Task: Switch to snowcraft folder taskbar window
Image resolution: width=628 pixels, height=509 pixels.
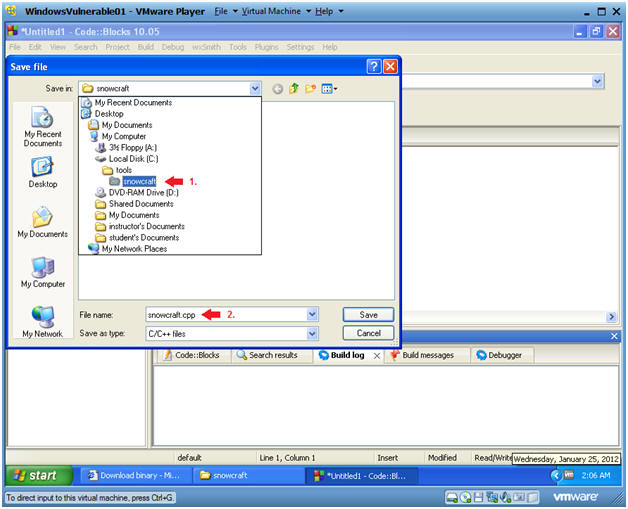Action: tap(248, 476)
